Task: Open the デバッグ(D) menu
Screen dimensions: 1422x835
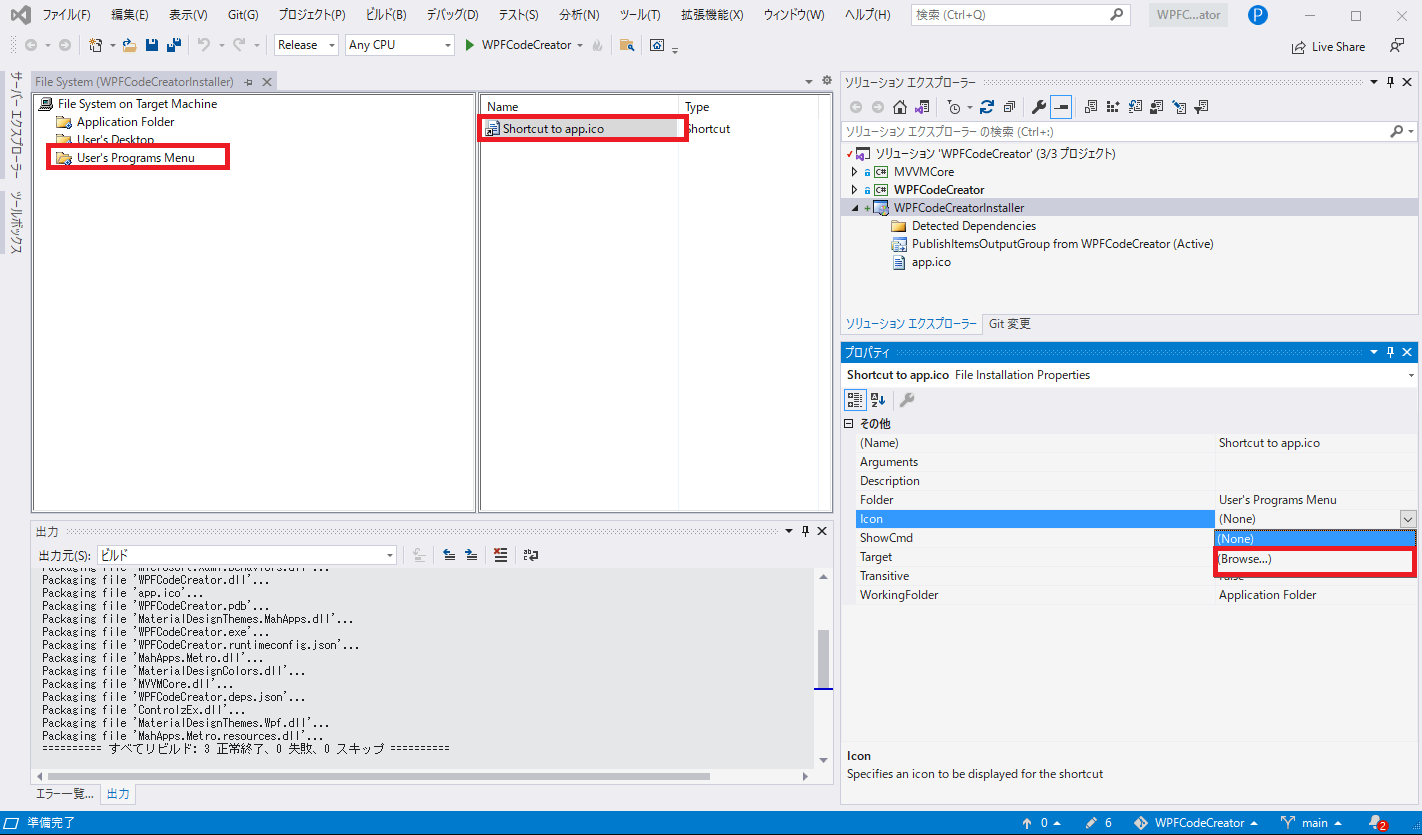Action: tap(452, 15)
